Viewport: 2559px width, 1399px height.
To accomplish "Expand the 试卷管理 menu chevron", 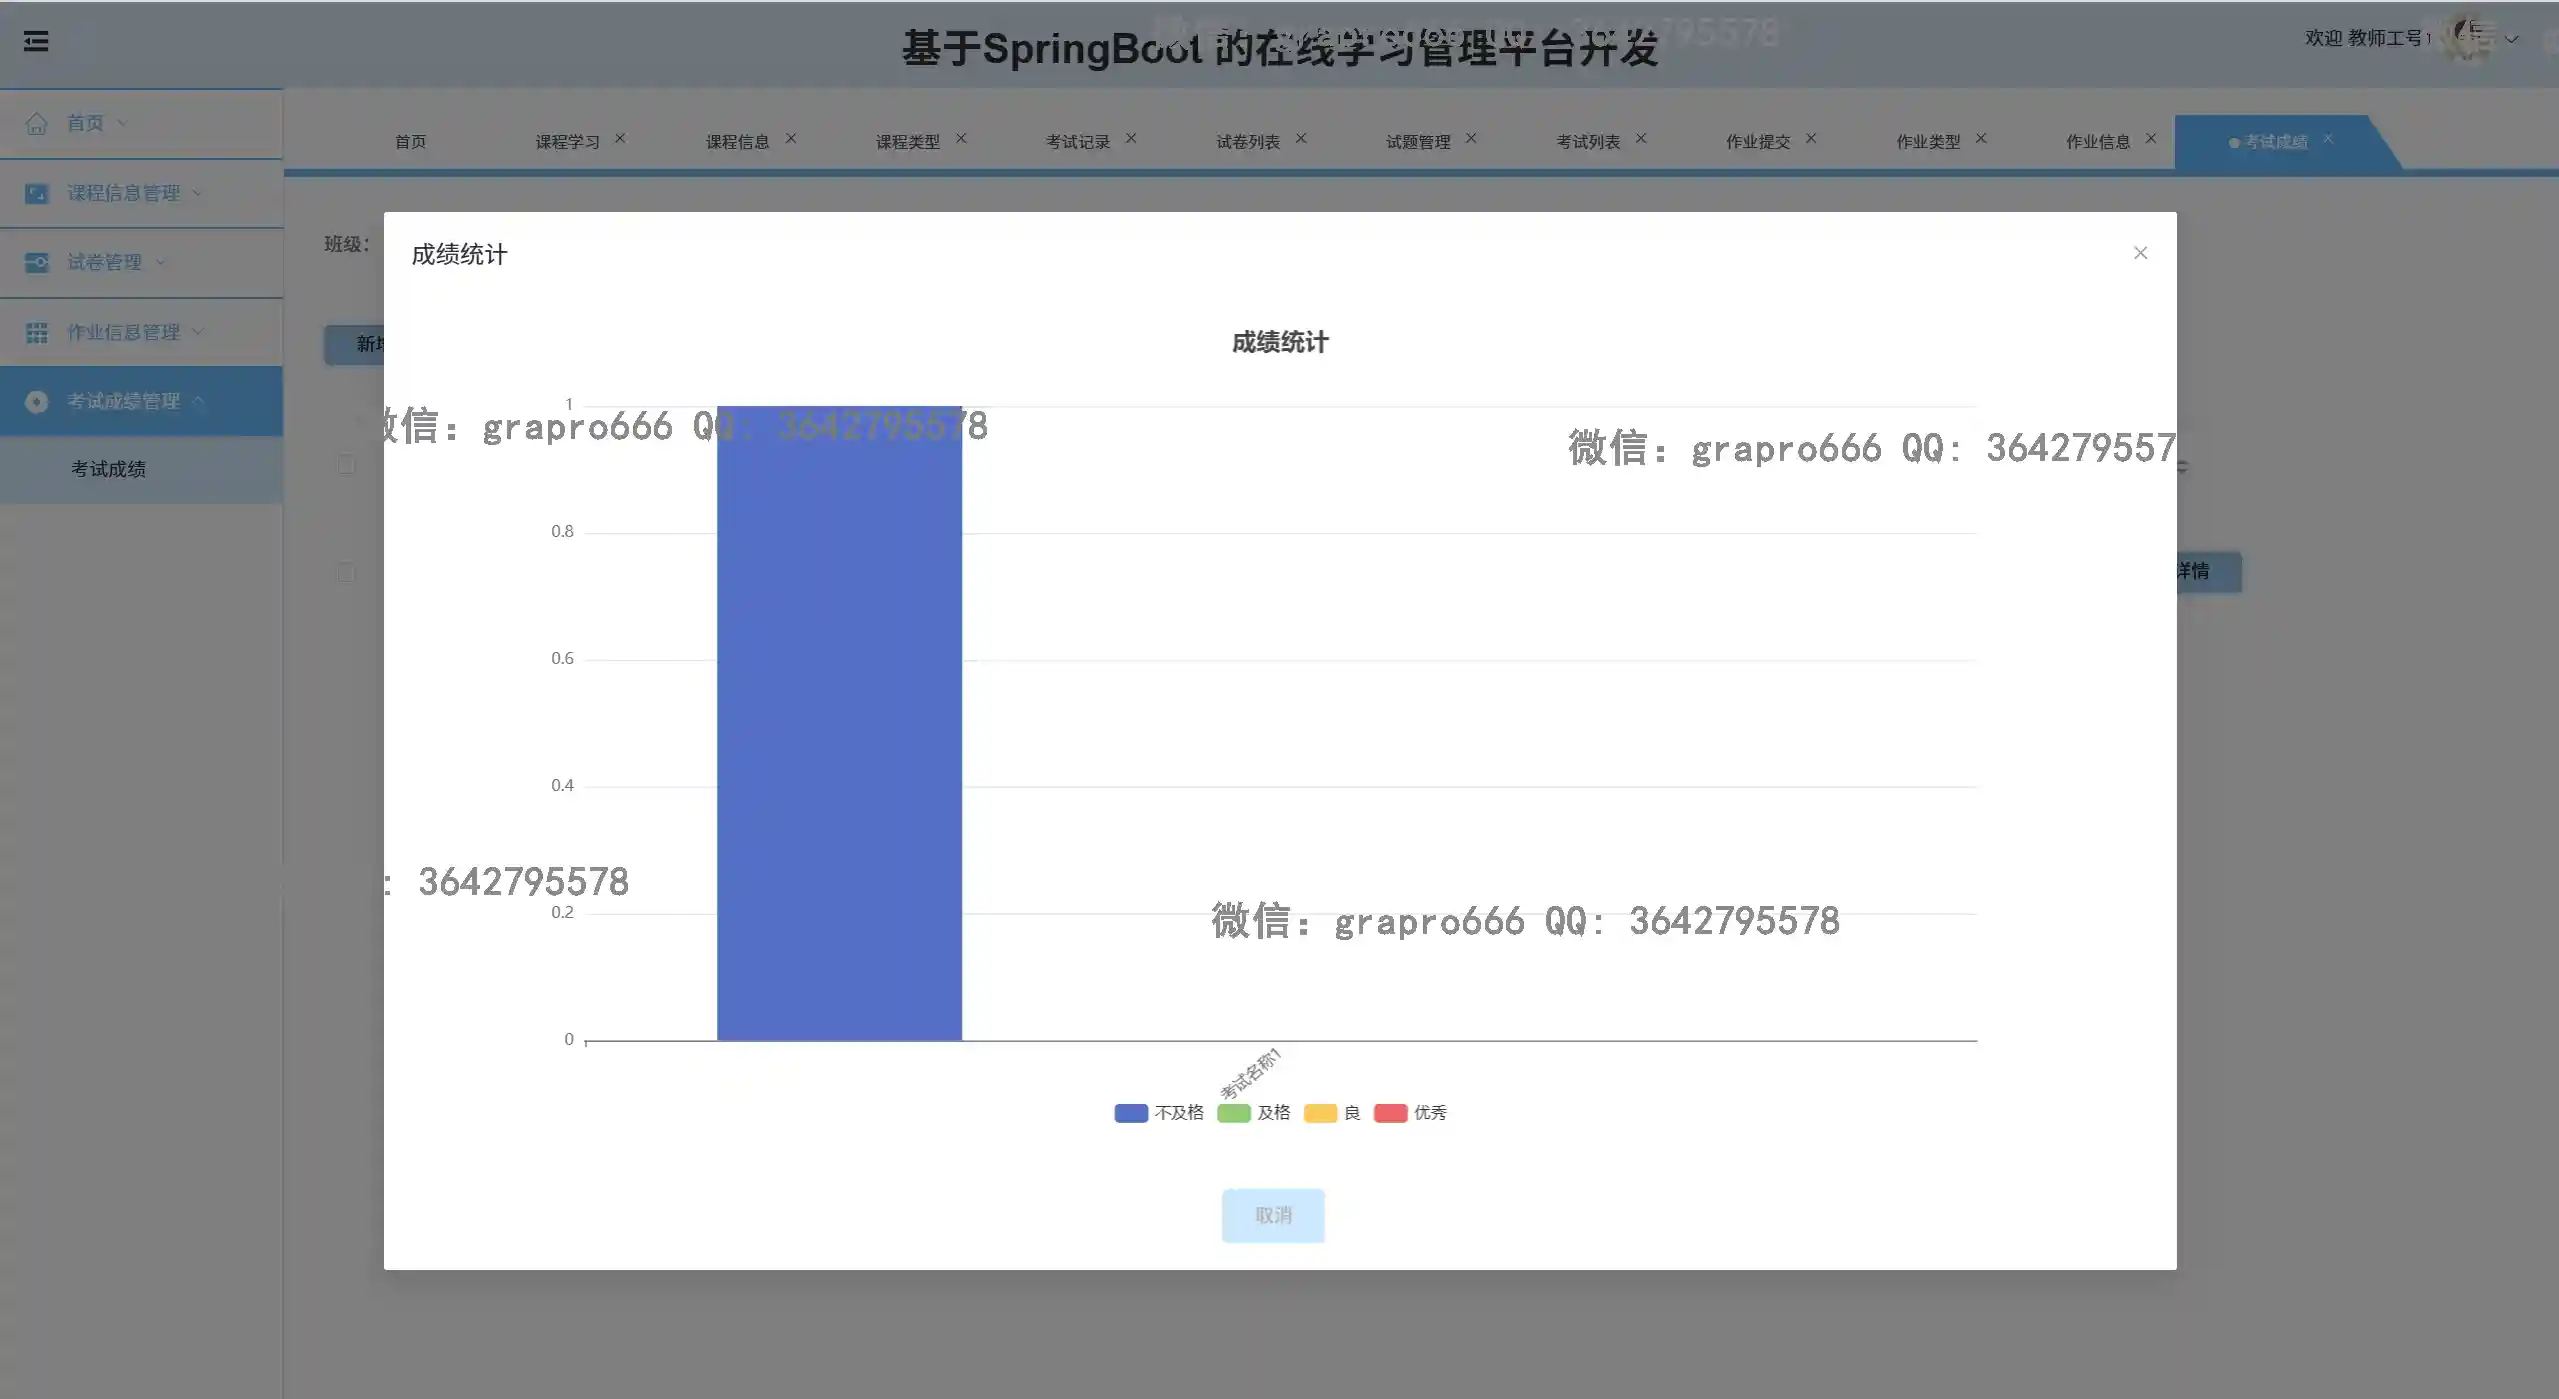I will 161,263.
